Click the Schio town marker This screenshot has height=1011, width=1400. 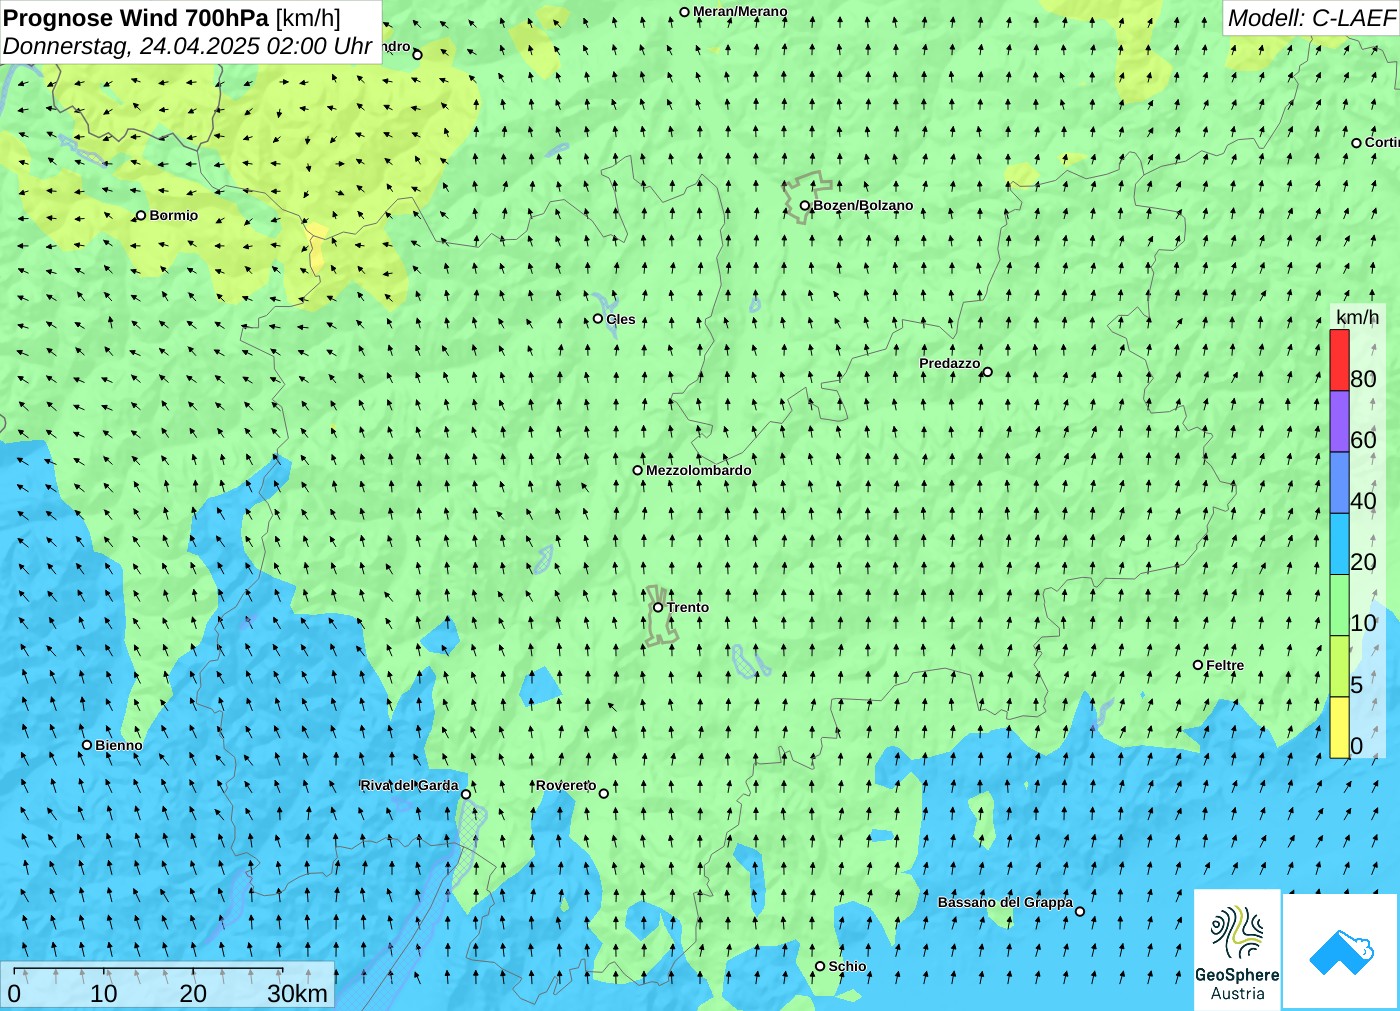tap(820, 966)
